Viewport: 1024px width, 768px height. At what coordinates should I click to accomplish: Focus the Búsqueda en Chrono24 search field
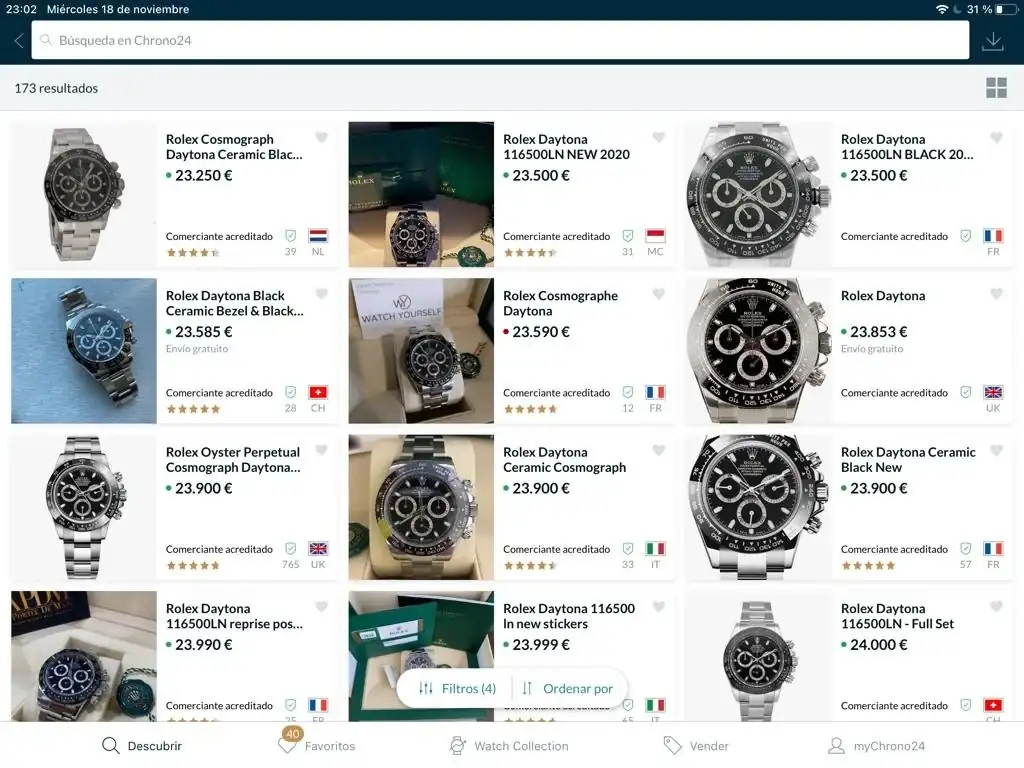pos(500,40)
